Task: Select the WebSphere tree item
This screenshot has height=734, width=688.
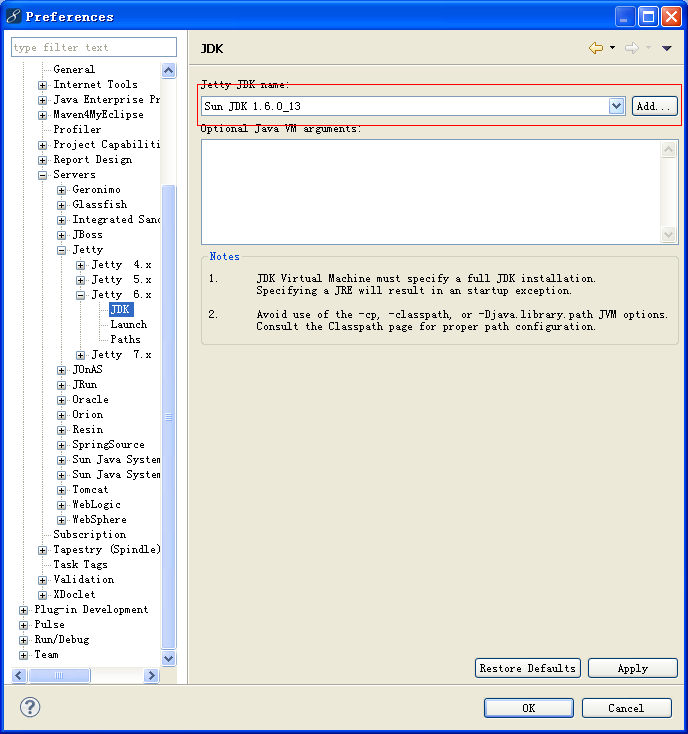Action: [x=99, y=519]
